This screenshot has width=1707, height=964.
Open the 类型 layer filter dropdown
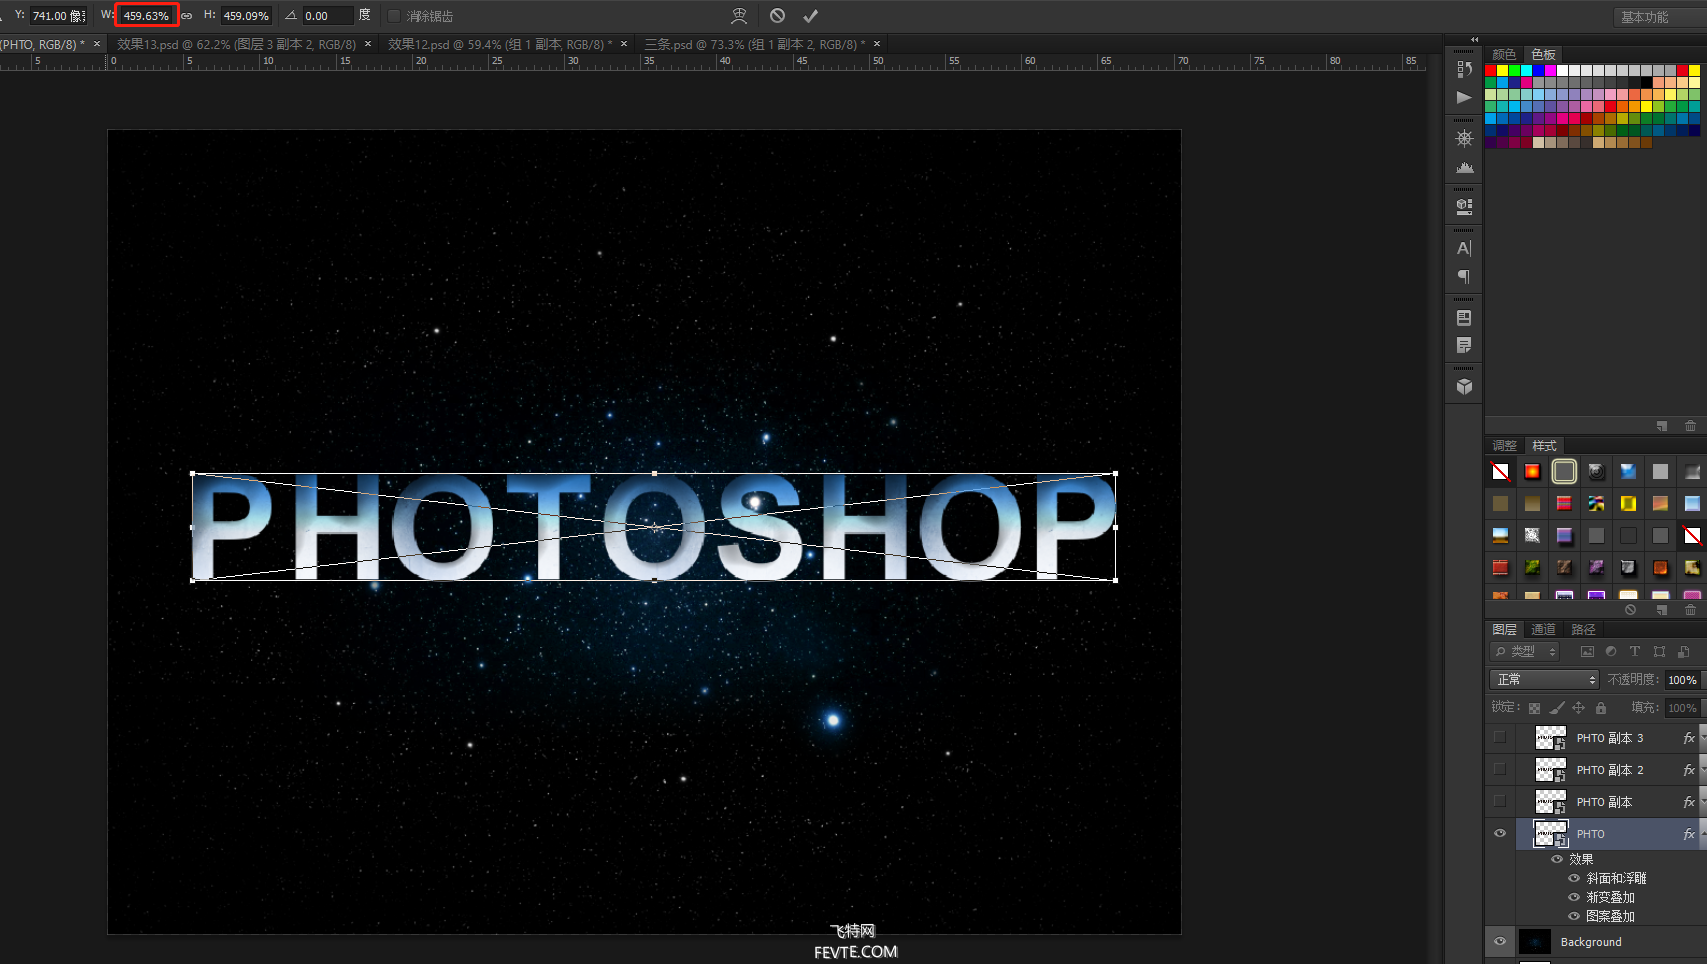pyautogui.click(x=1525, y=652)
